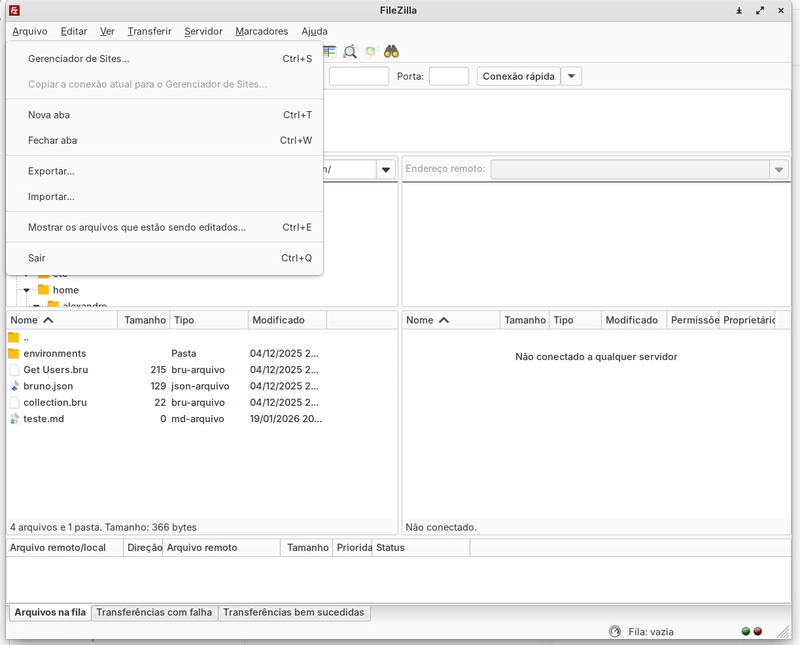Click the directory comparison toolbar icon
The width and height of the screenshot is (800, 645).
coord(330,52)
